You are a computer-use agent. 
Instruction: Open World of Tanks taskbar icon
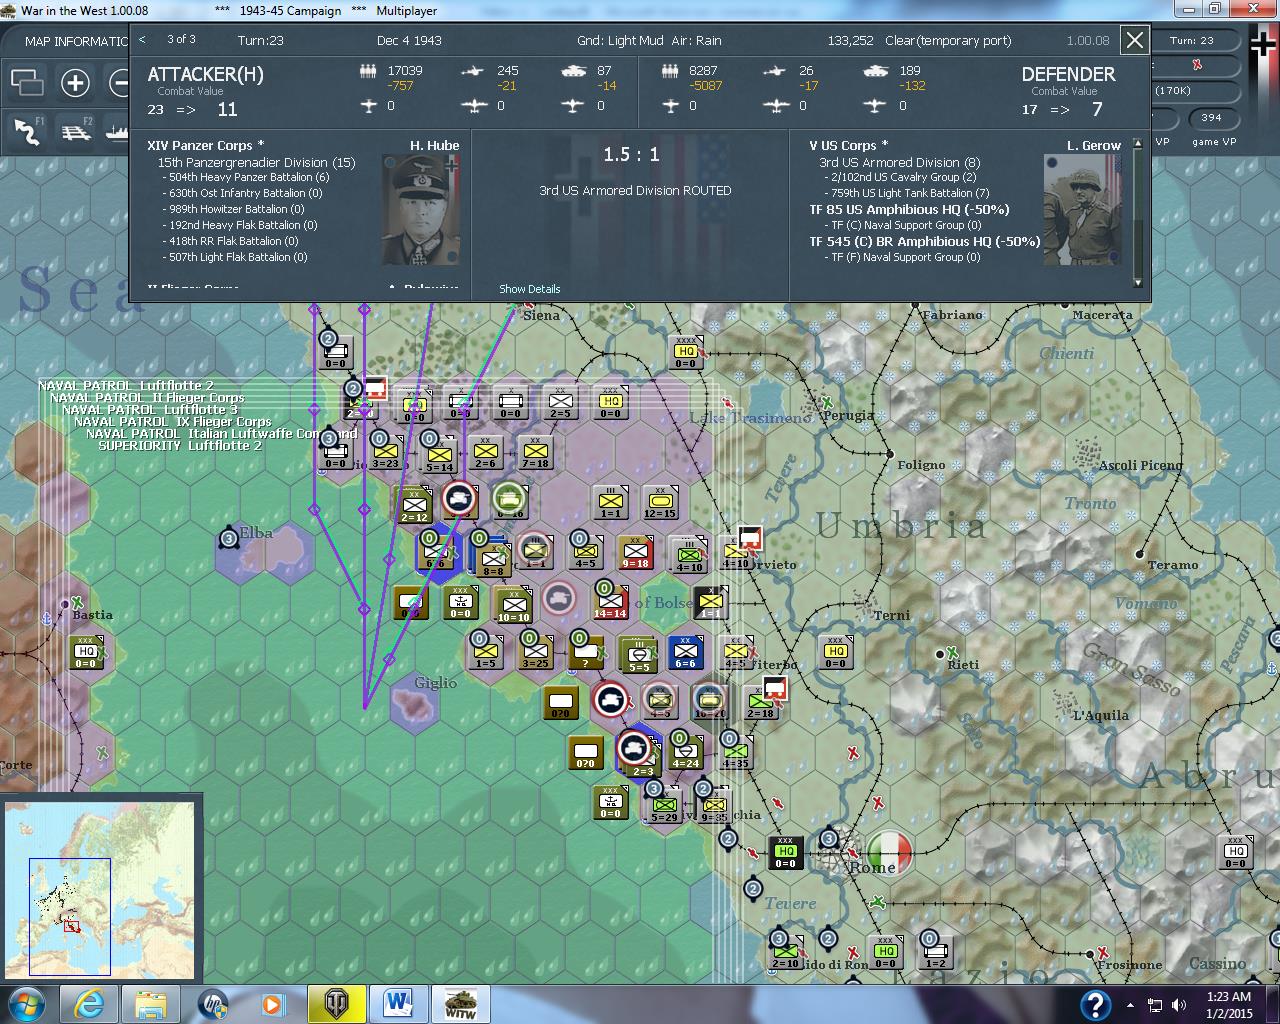coord(337,1004)
